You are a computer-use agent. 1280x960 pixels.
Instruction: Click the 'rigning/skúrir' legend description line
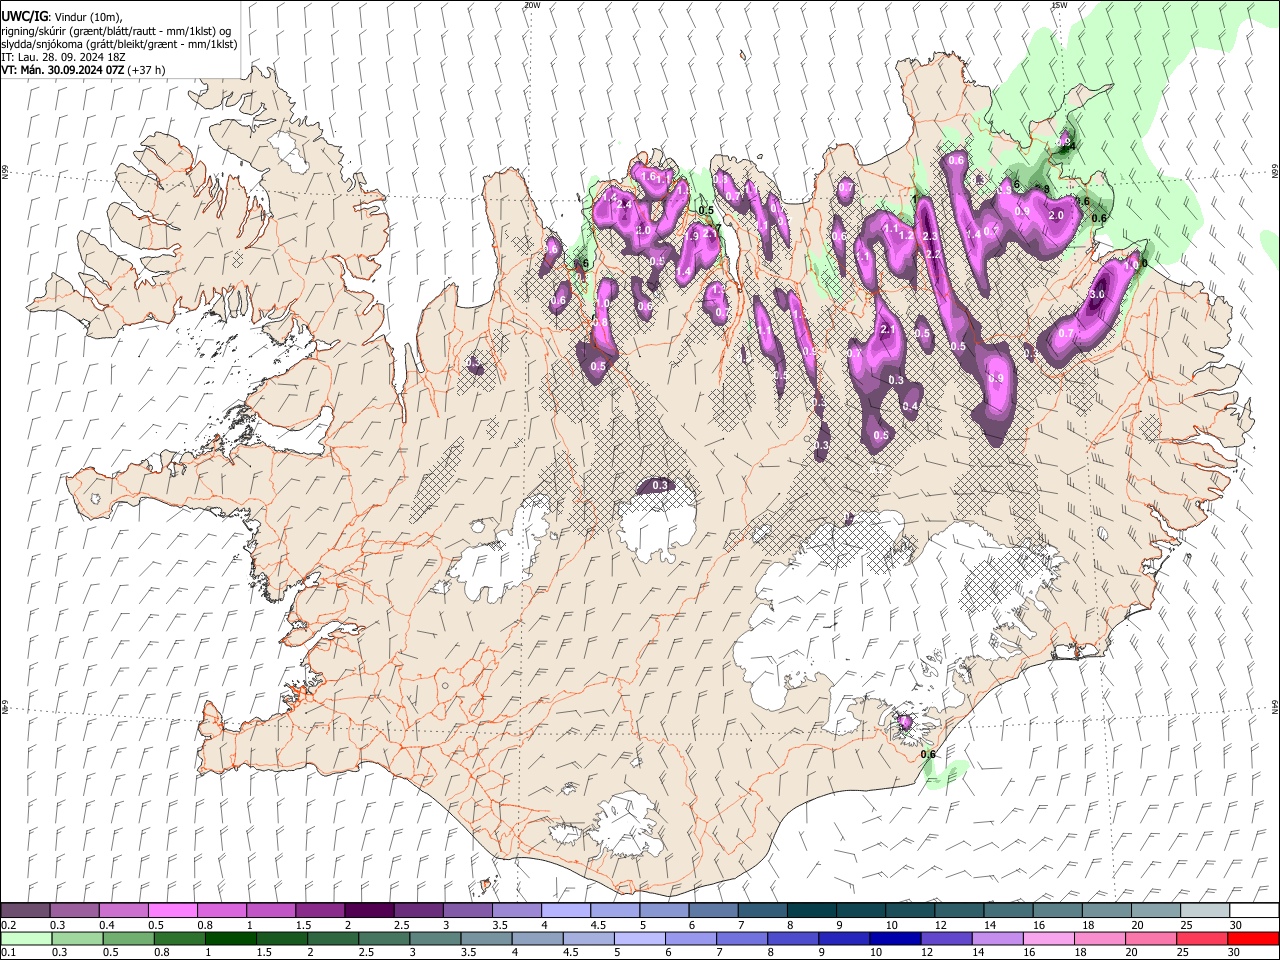pyautogui.click(x=115, y=30)
